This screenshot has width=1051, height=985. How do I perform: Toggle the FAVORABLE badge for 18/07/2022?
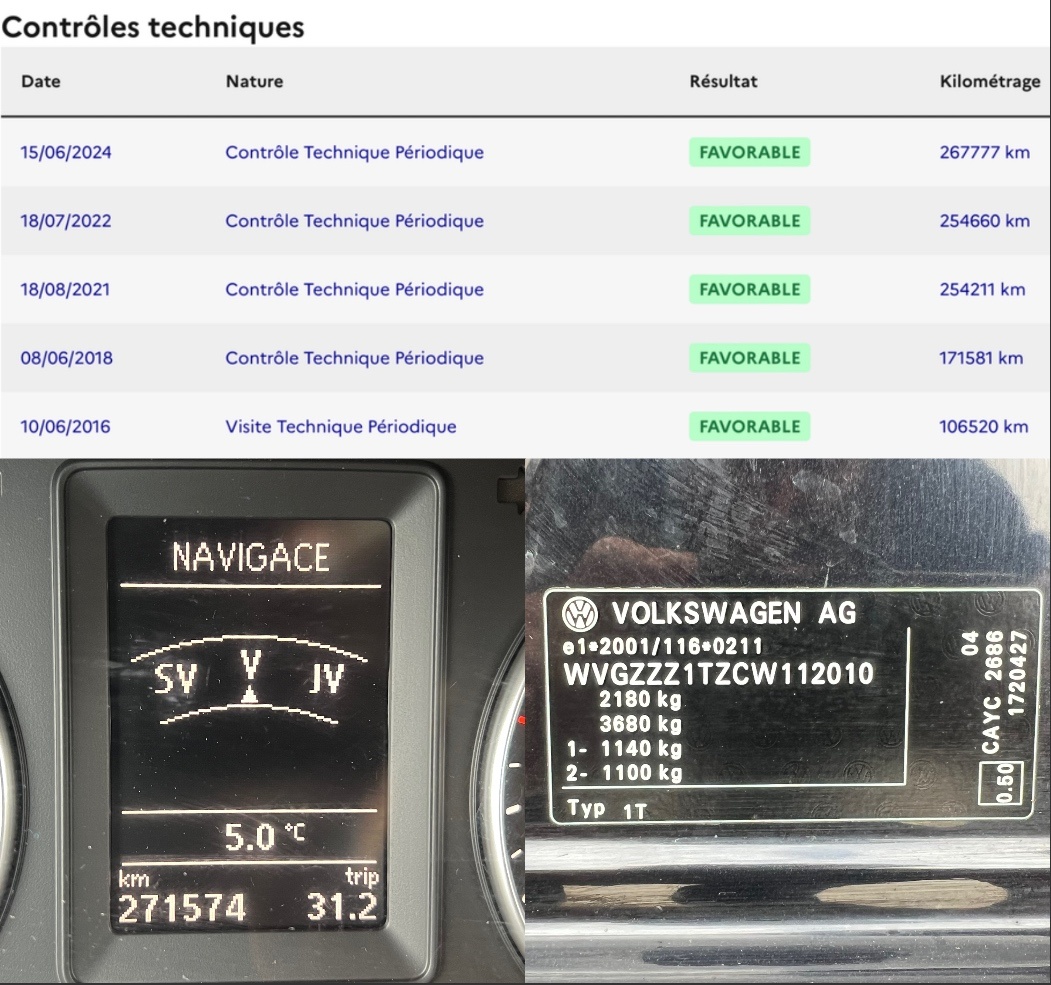tap(748, 220)
